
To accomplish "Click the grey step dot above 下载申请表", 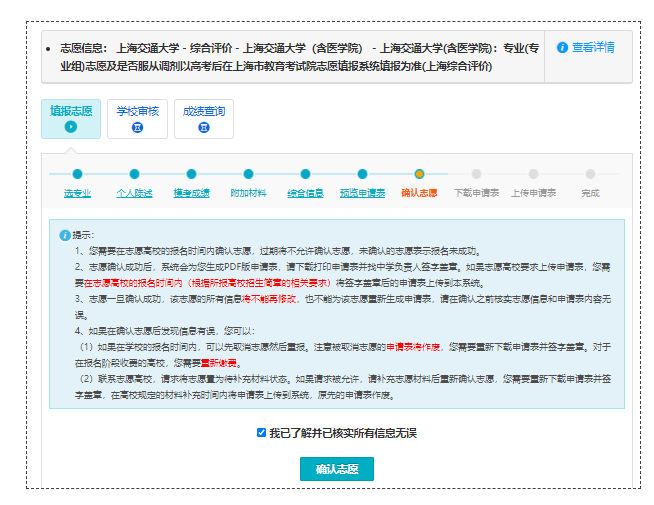I will click(x=476, y=174).
